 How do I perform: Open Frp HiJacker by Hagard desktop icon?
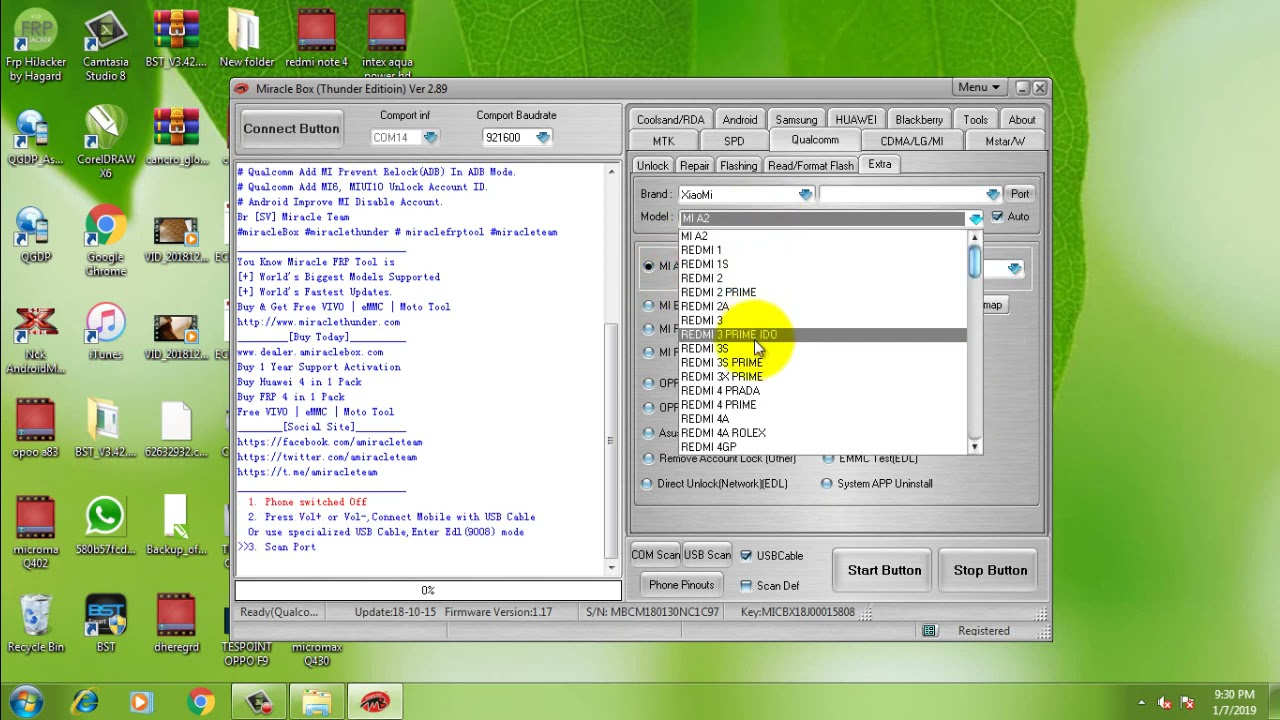pos(35,46)
